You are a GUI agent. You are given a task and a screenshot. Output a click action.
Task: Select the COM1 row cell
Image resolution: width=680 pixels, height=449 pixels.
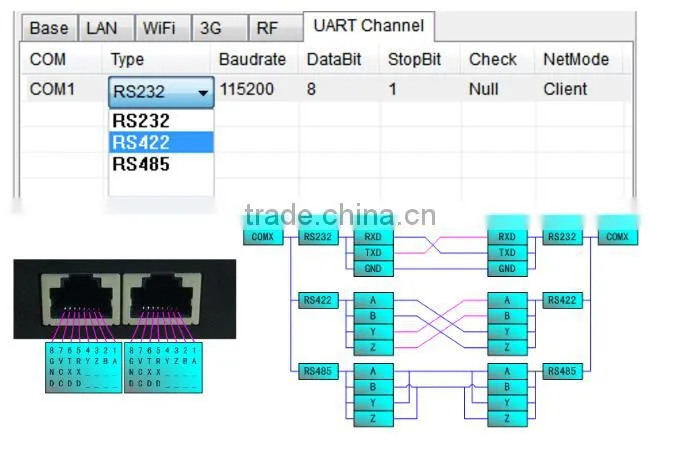tap(61, 89)
